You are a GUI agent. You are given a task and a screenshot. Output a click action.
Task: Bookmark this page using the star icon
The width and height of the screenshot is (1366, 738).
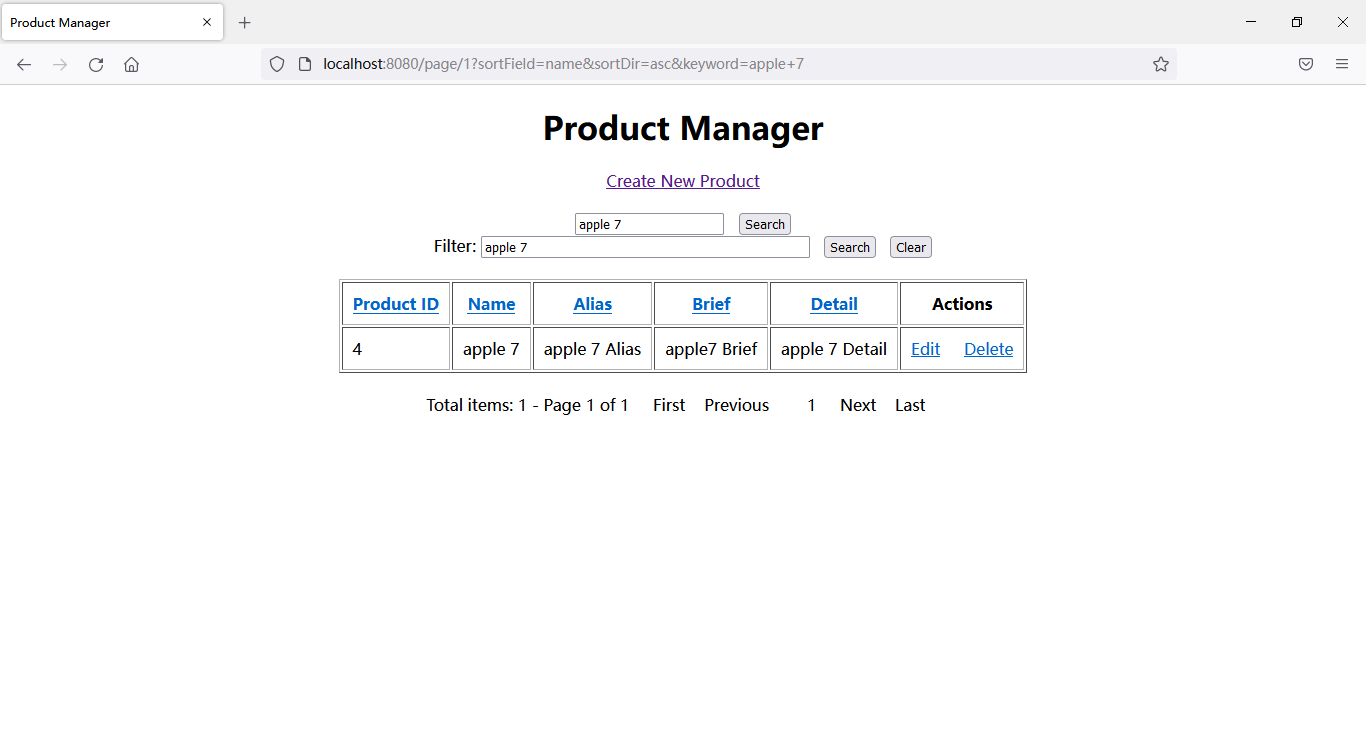[x=1161, y=64]
